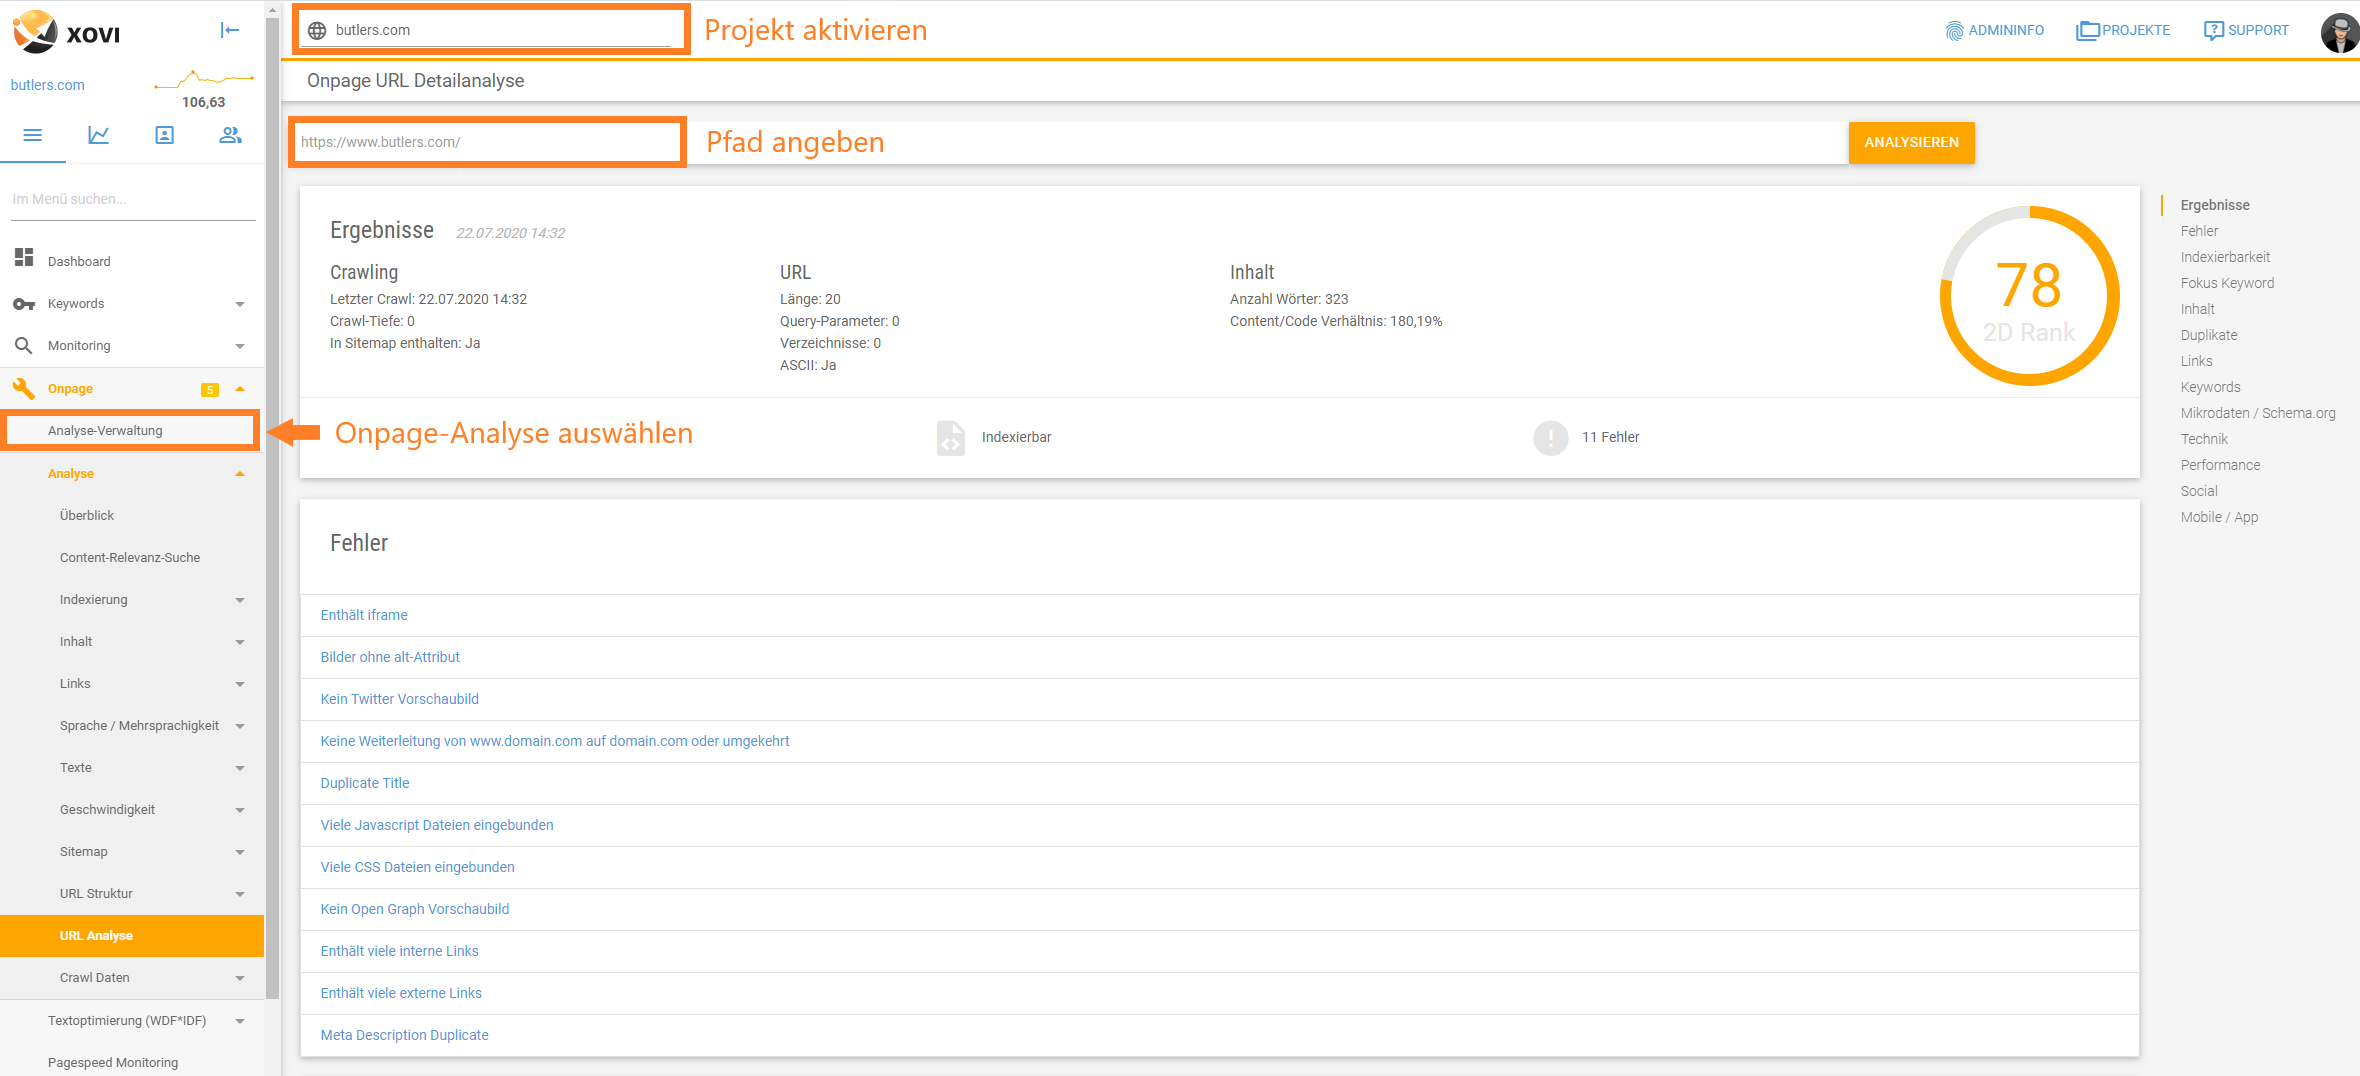Viewport: 2360px width, 1076px height.
Task: Open the Überblick menu item
Action: tap(132, 516)
